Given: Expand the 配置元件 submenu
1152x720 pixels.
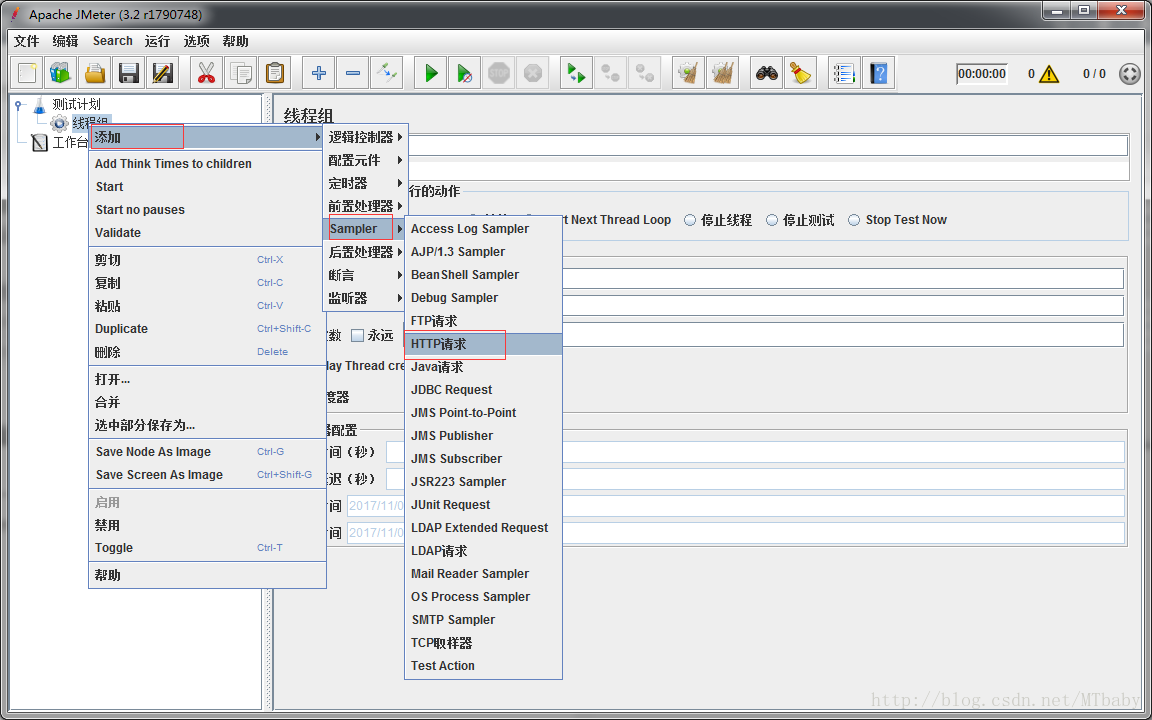Looking at the screenshot, I should (x=365, y=160).
